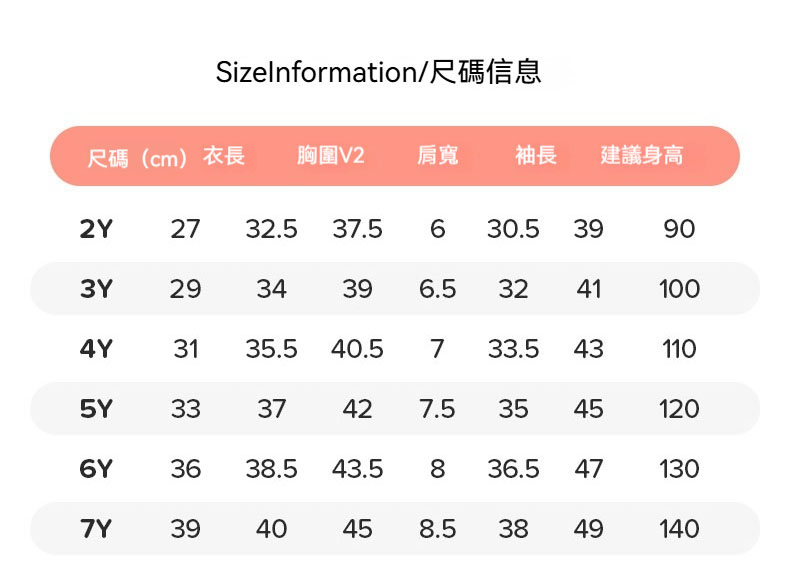790x578 pixels.
Task: Select the 7Y size row label
Action: point(96,529)
